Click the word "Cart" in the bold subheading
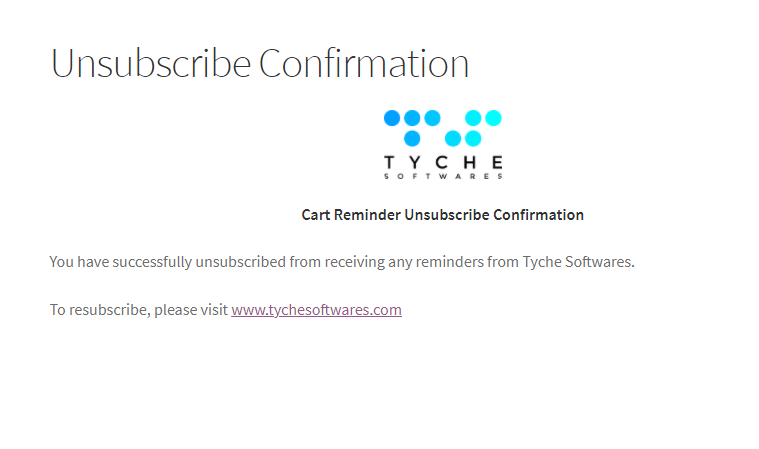Viewport: 759px width, 449px height. pyautogui.click(x=316, y=215)
